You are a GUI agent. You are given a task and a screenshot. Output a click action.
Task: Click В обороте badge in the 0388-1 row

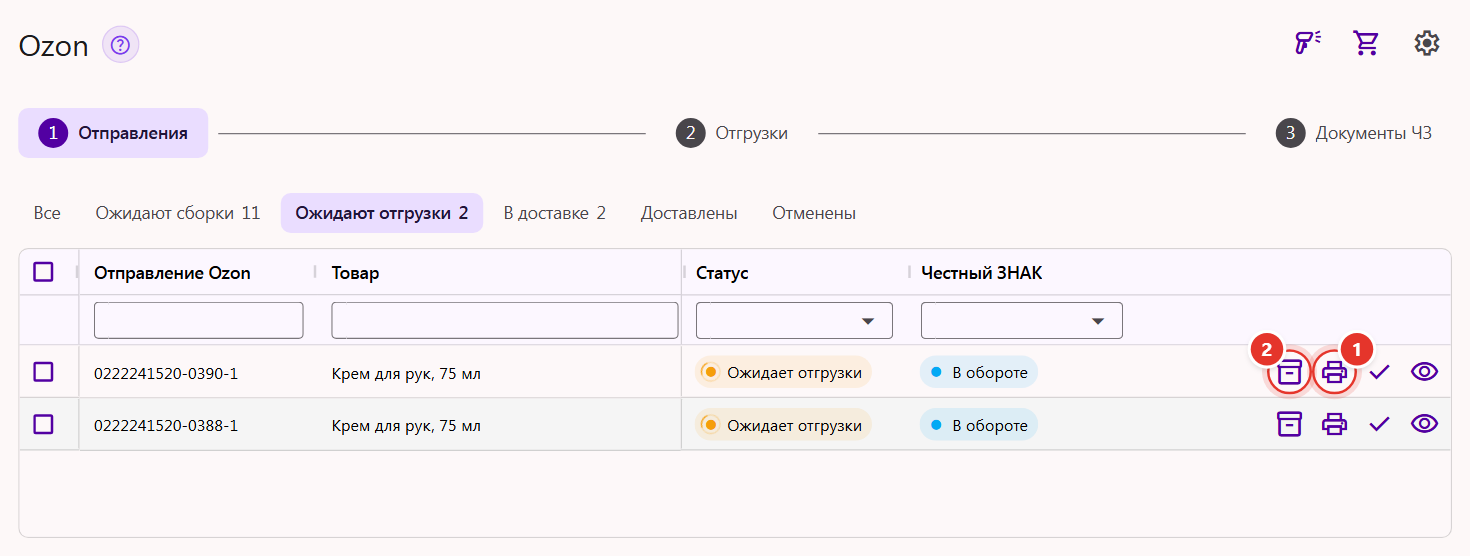(979, 424)
